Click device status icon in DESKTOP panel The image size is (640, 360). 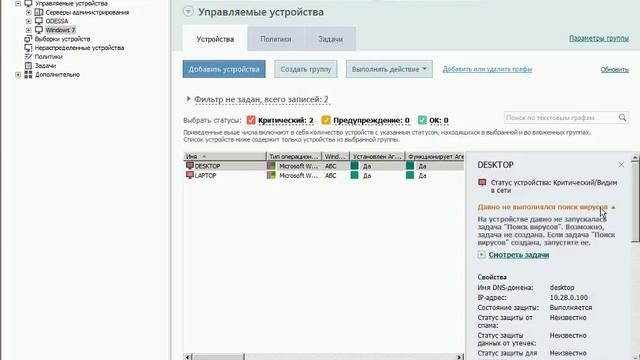(482, 182)
